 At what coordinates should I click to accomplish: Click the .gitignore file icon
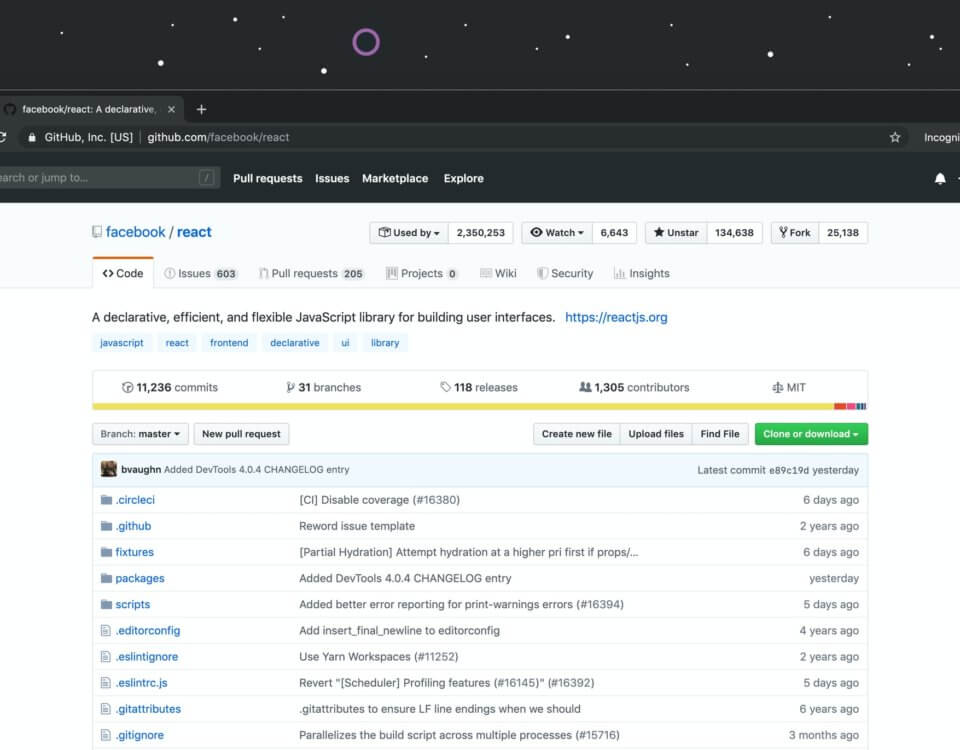click(x=105, y=735)
